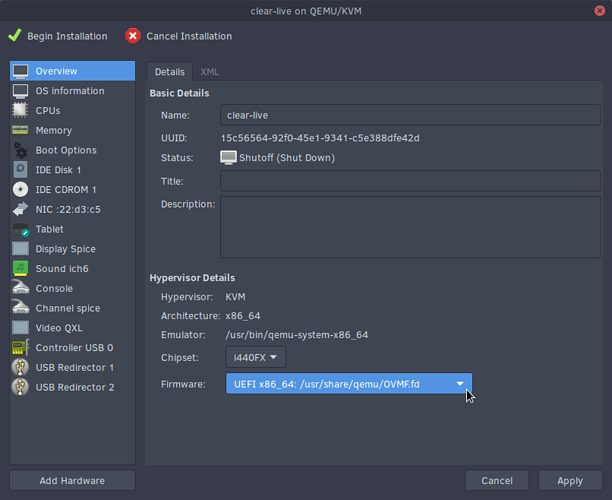Image resolution: width=612 pixels, height=500 pixels.
Task: Select the USB Redirector 2 icon
Action: (x=20, y=387)
